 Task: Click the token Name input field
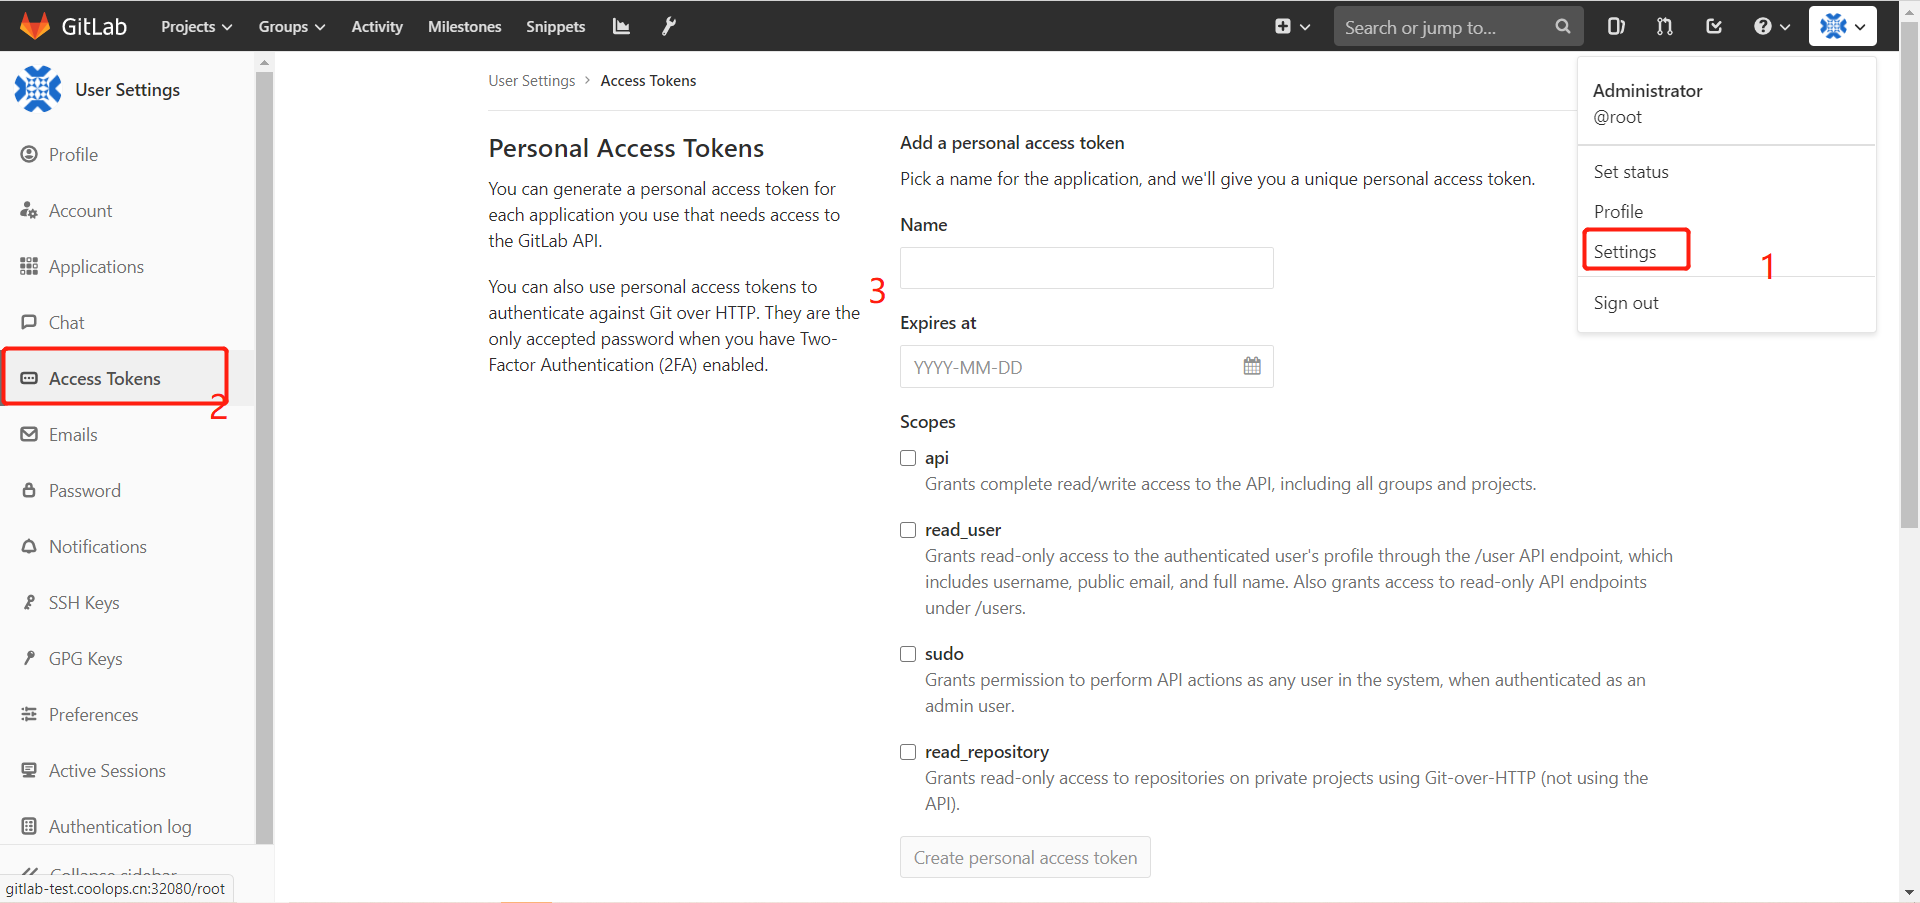pyautogui.click(x=1087, y=268)
